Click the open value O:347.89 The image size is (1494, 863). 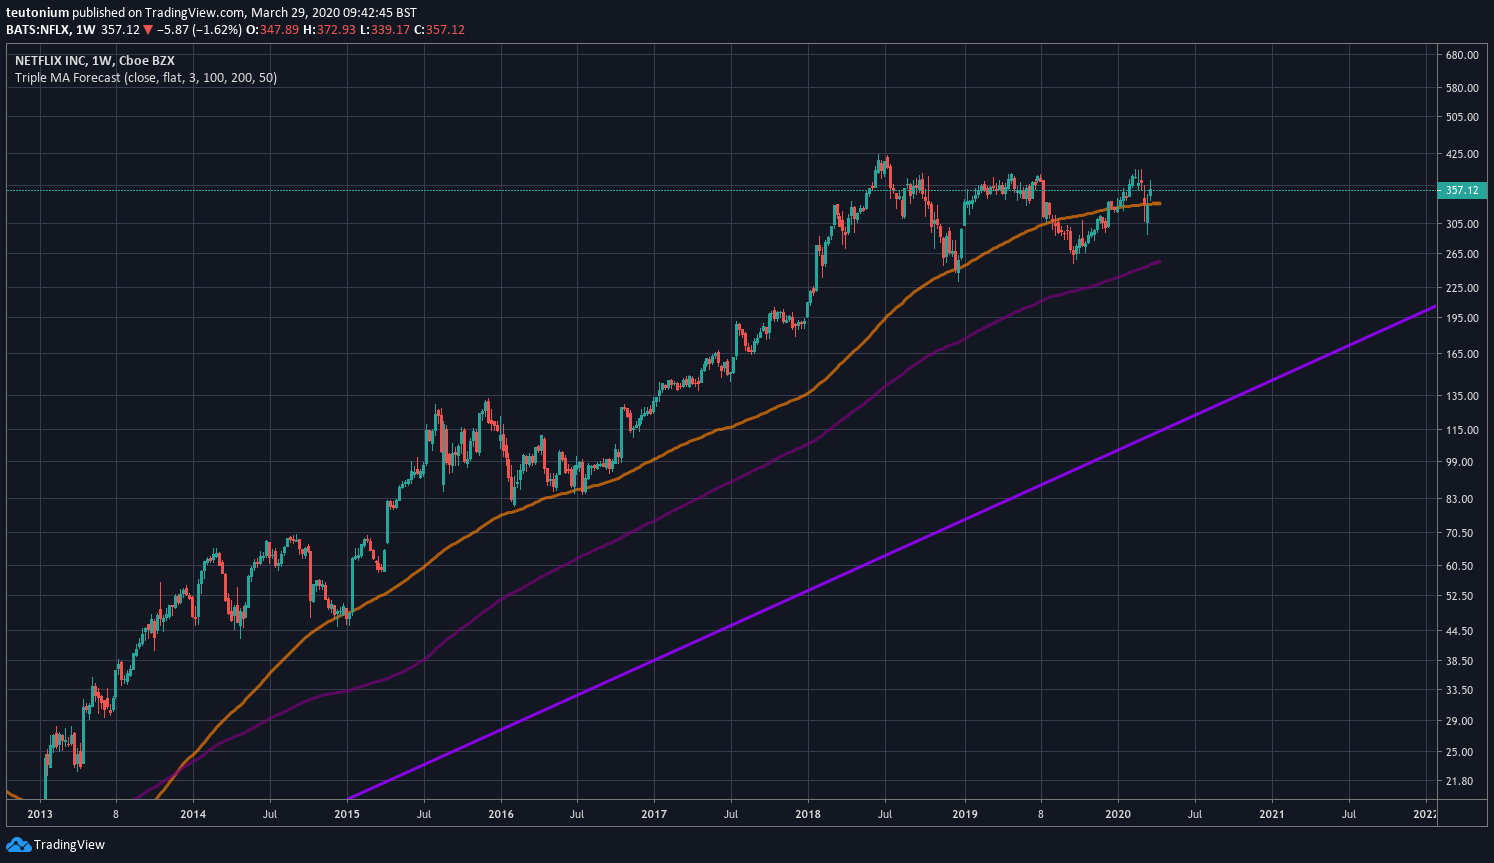[273, 30]
